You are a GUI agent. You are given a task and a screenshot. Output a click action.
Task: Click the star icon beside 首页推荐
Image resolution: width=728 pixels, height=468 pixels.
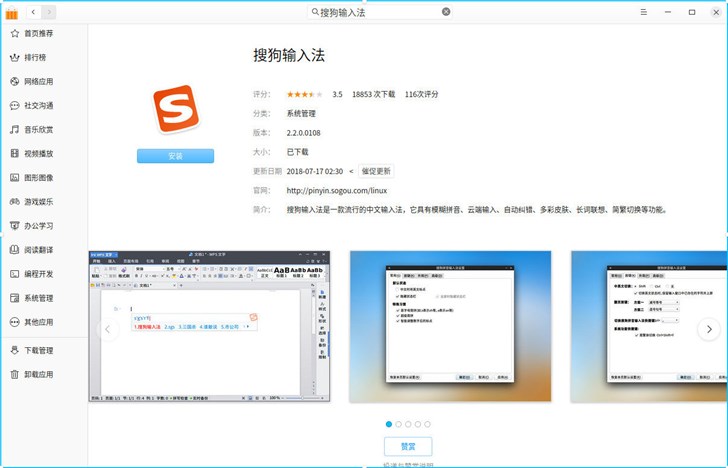[x=15, y=33]
